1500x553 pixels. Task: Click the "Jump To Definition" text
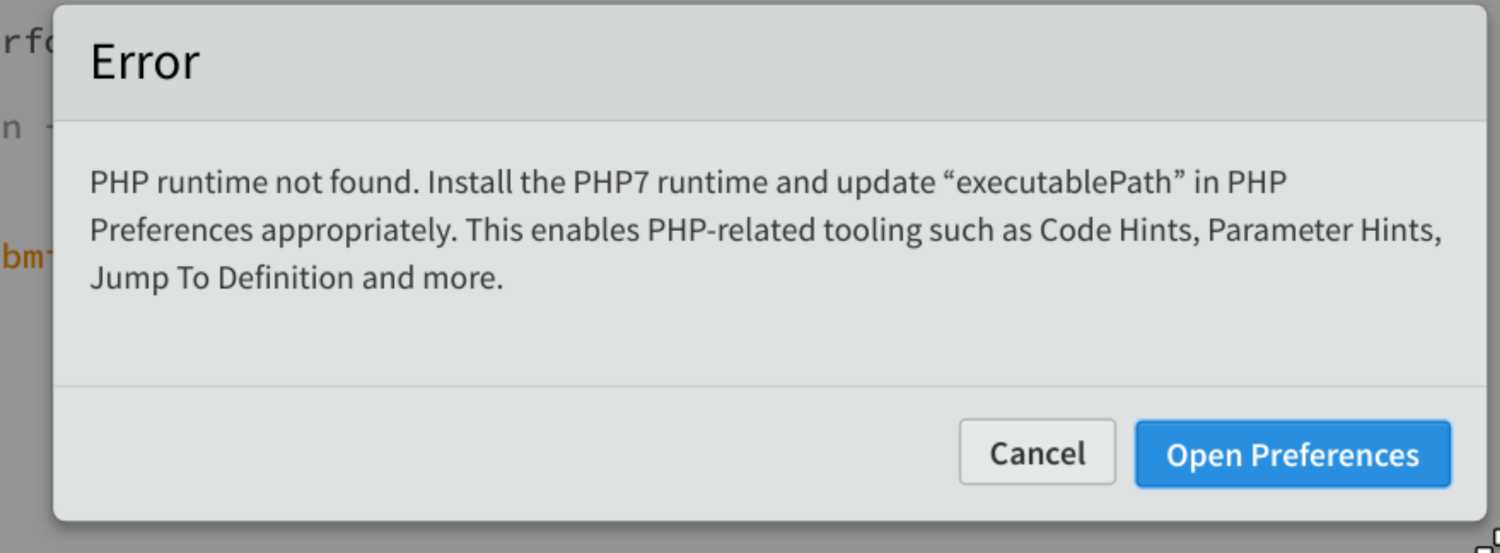[x=222, y=278]
